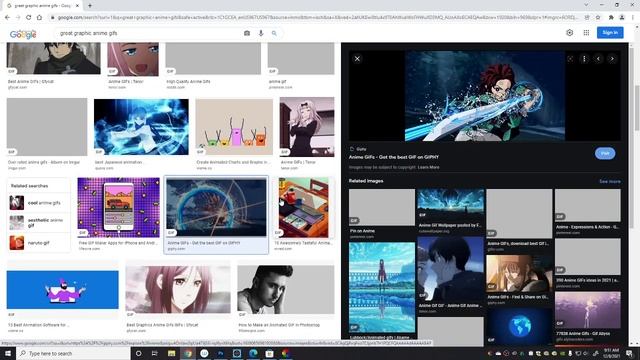The width and height of the screenshot is (640, 360).
Task: Open the Best Graphics Anime Gifs red-hair thumbnail
Action: (178, 289)
